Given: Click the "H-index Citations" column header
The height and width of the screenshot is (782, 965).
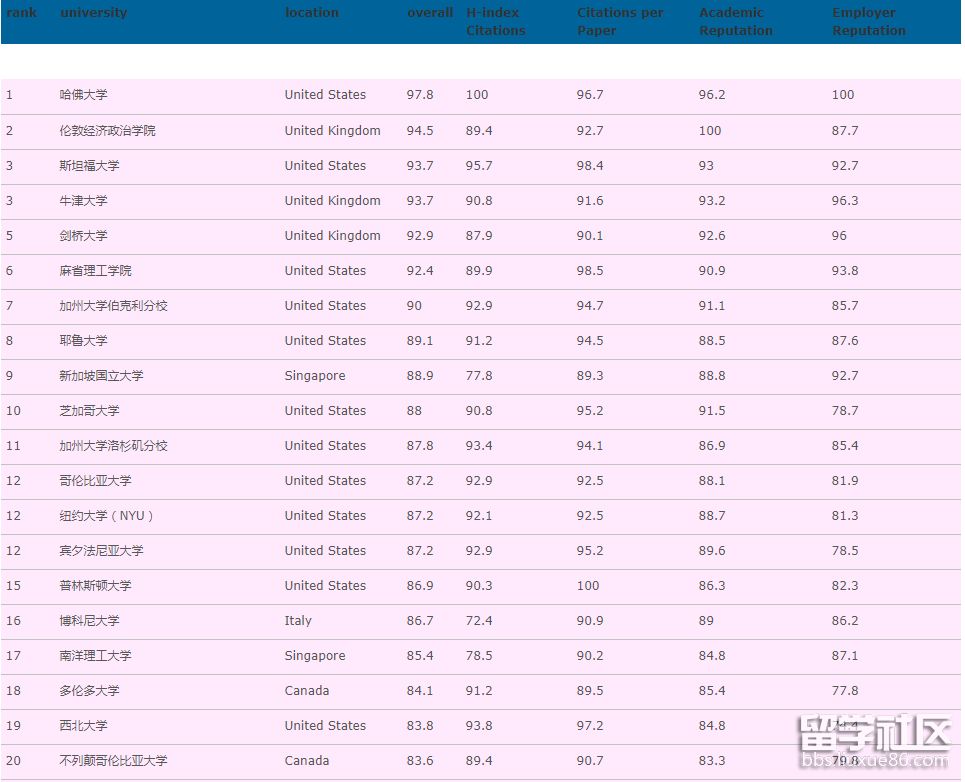Looking at the screenshot, I should point(495,22).
